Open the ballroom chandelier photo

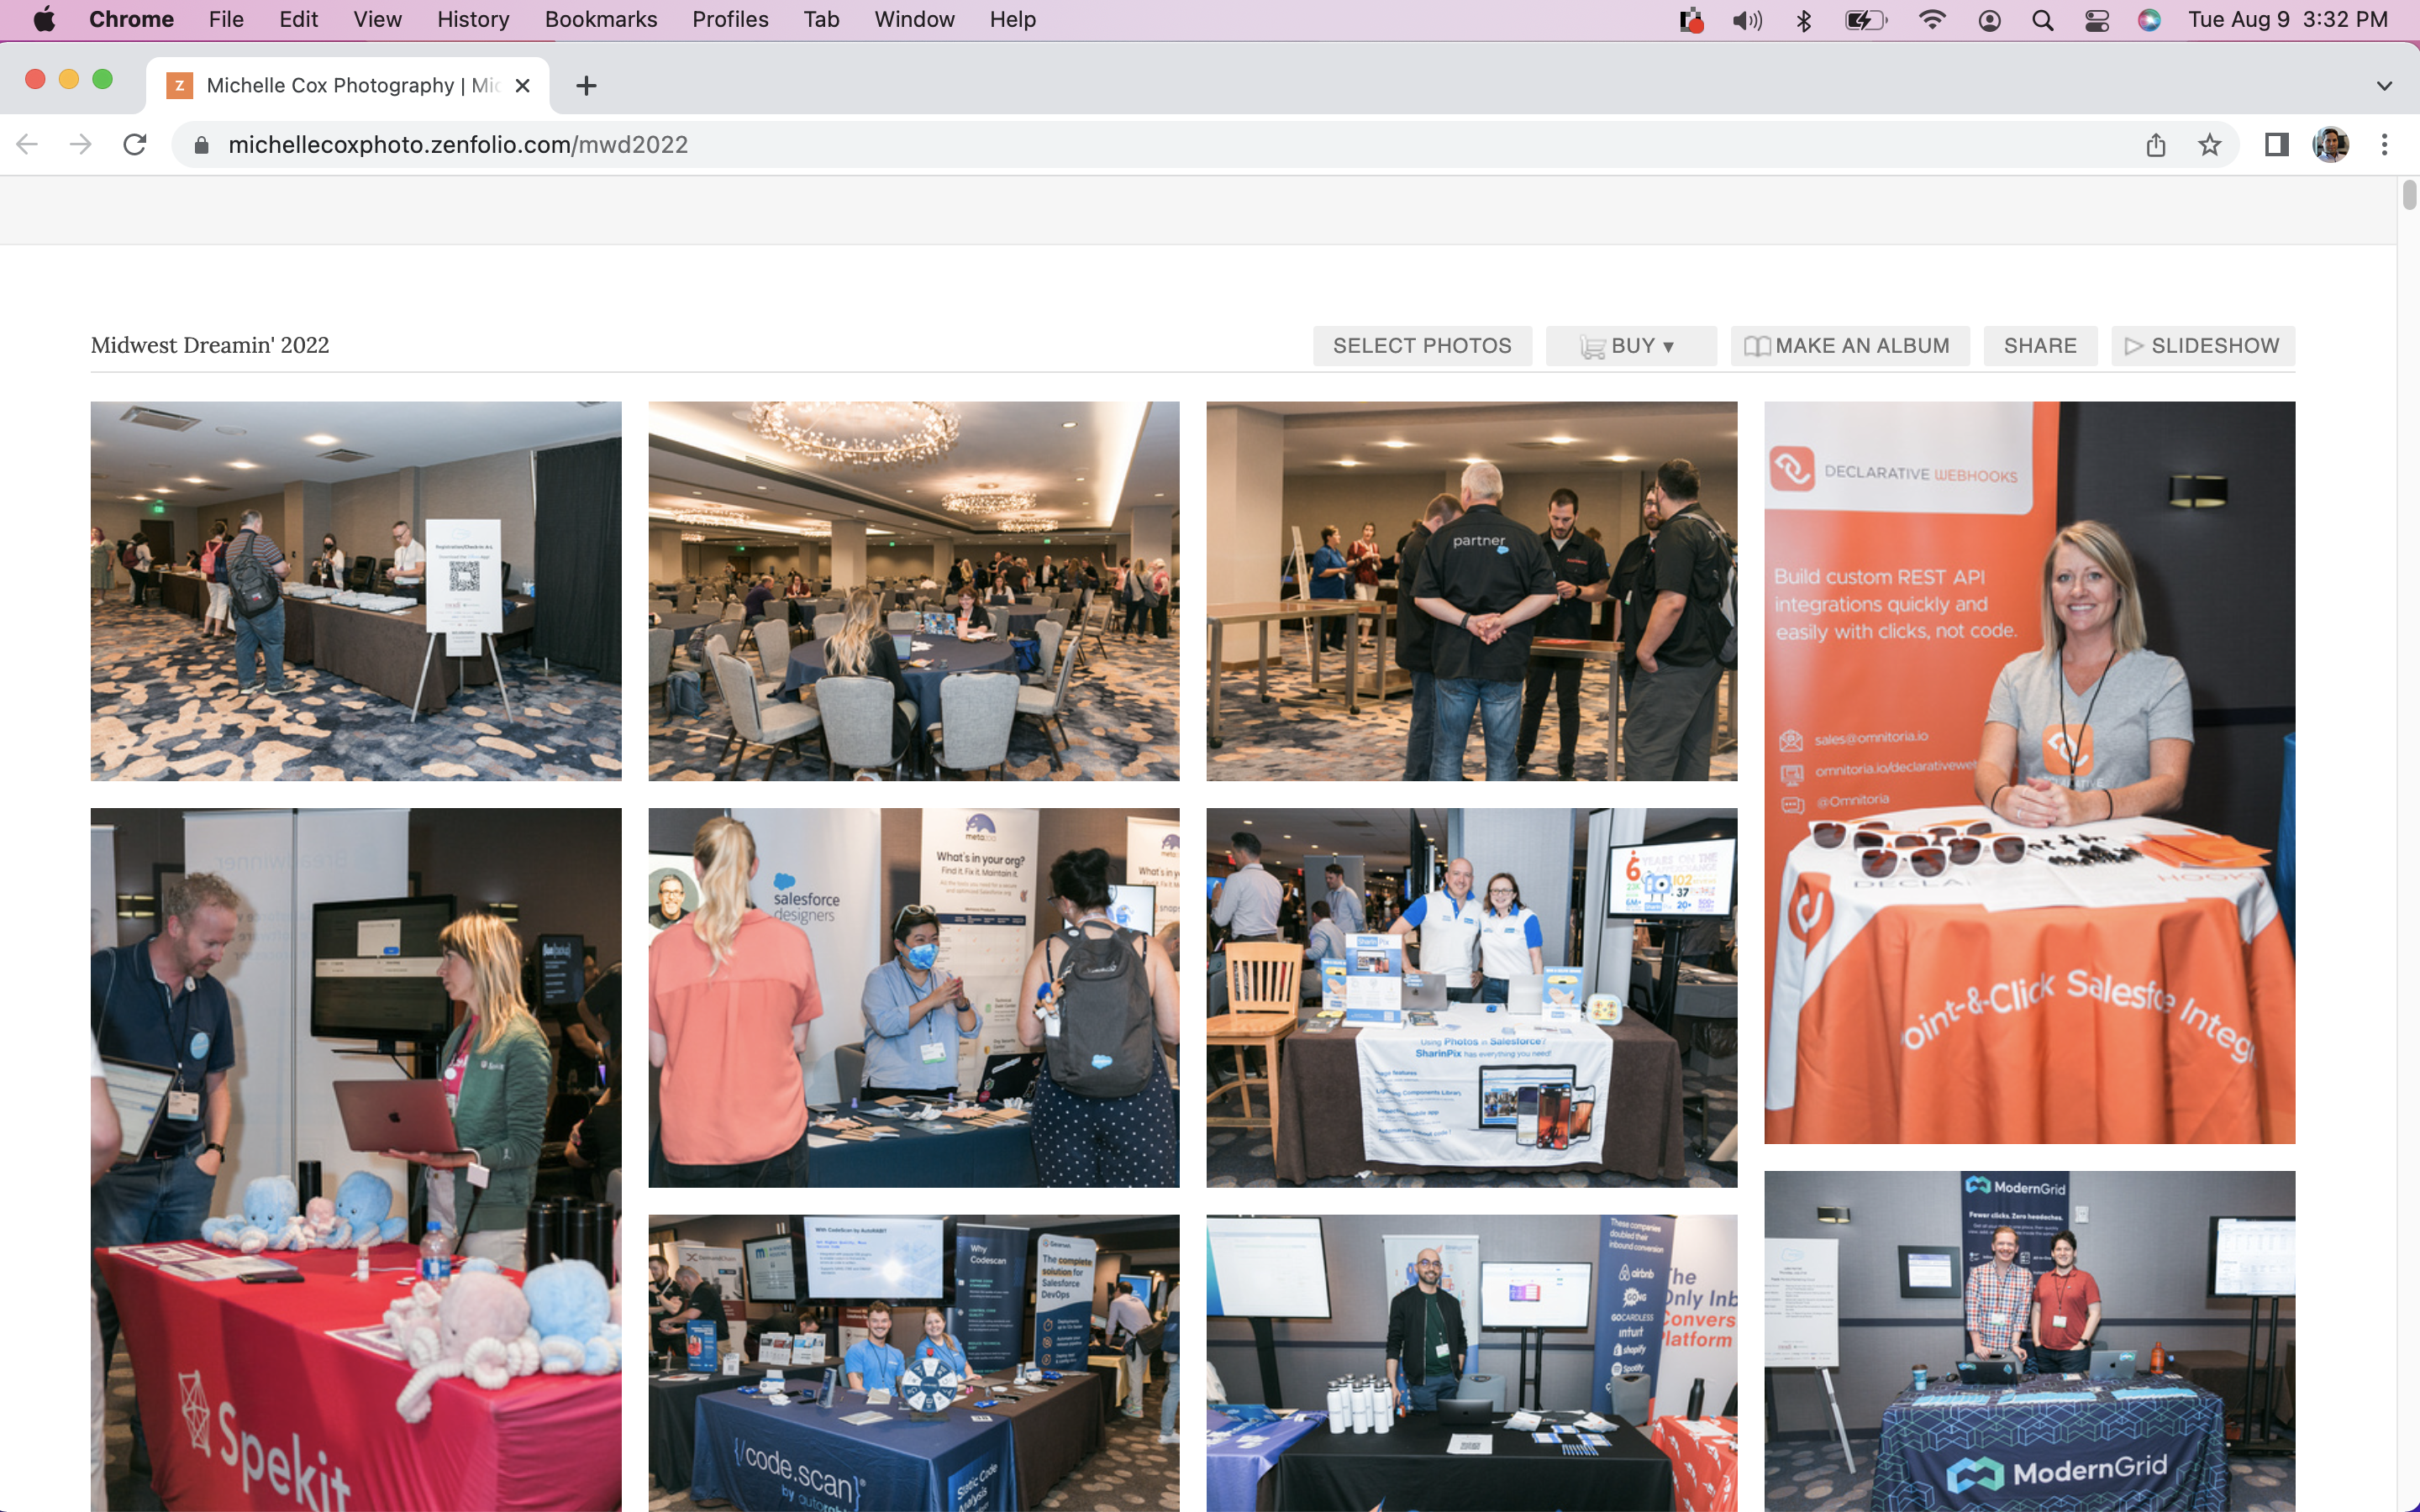(914, 591)
